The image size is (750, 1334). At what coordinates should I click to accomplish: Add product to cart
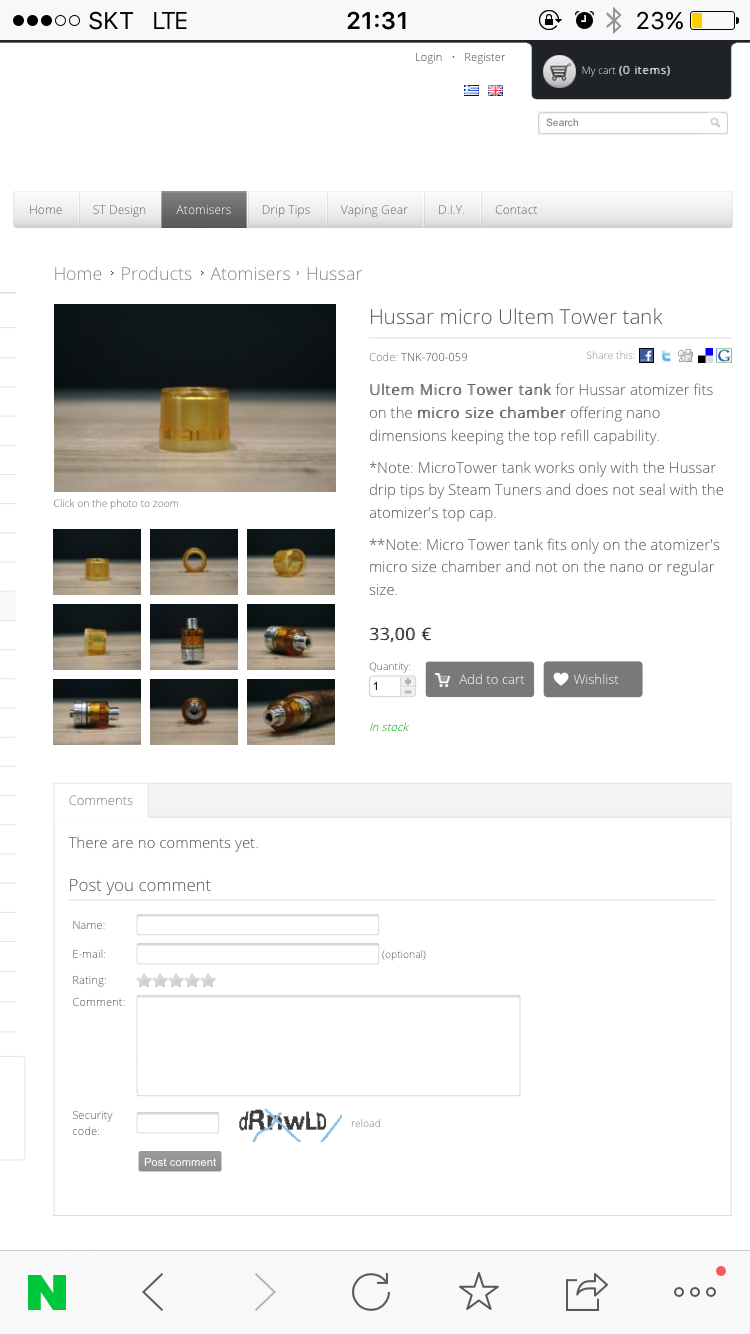480,680
